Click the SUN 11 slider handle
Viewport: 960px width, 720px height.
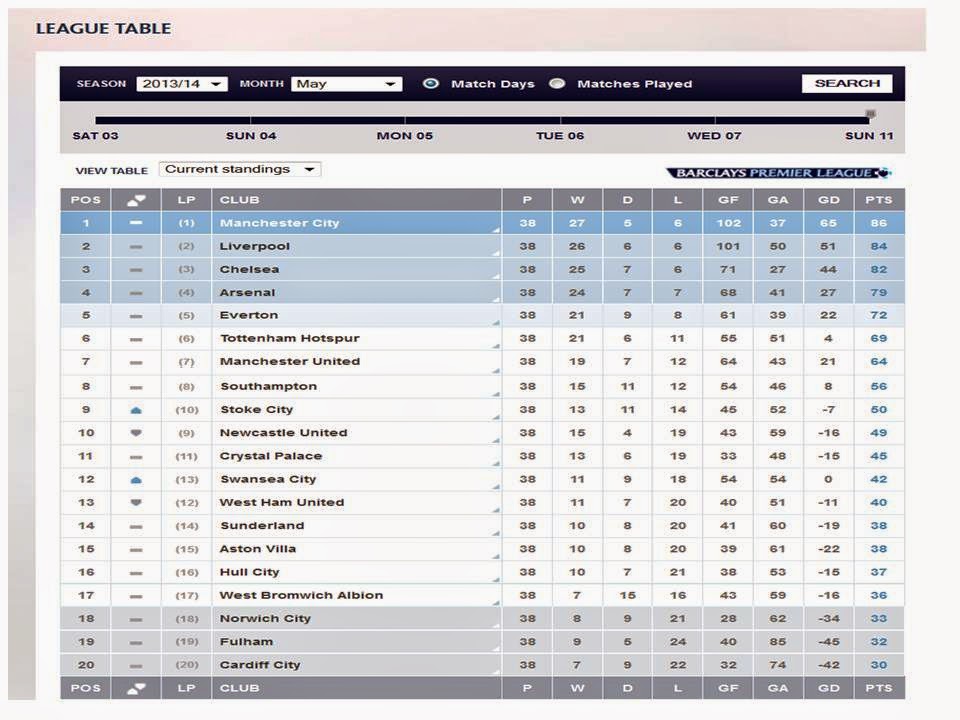(x=870, y=114)
